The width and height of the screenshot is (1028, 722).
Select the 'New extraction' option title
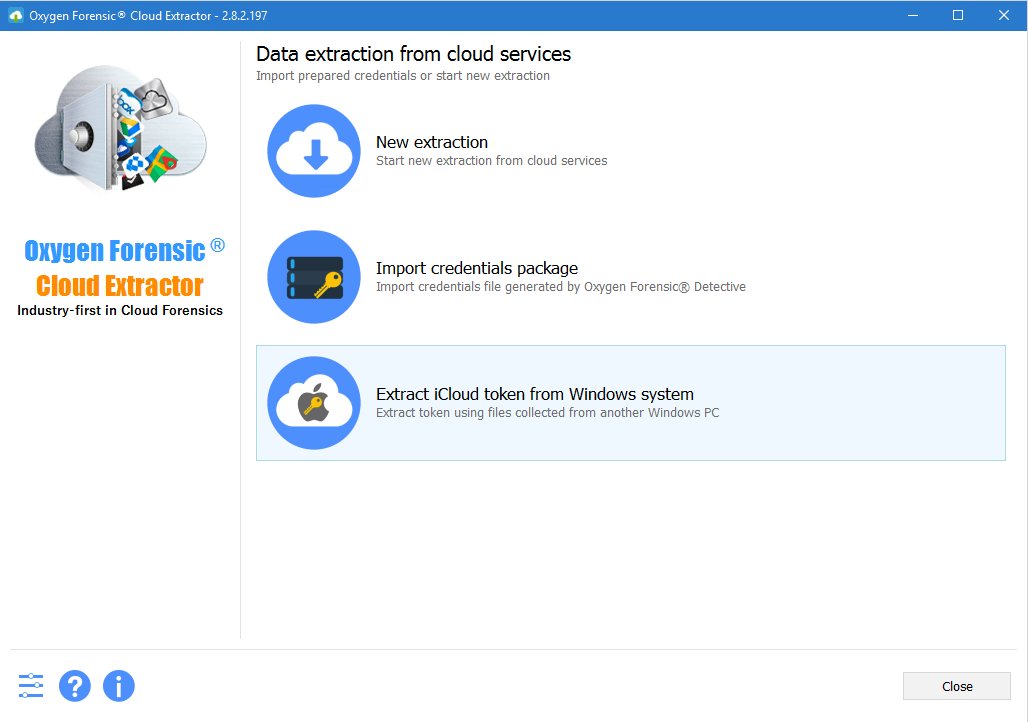pyautogui.click(x=431, y=142)
